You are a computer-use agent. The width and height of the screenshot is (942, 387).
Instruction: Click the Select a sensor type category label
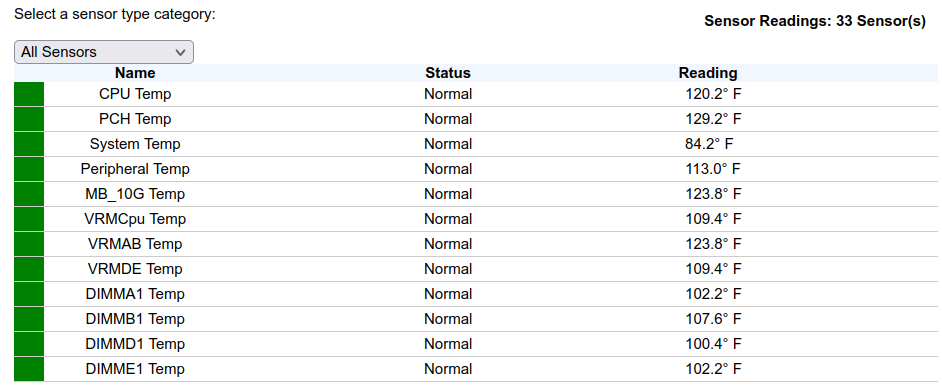coord(115,14)
